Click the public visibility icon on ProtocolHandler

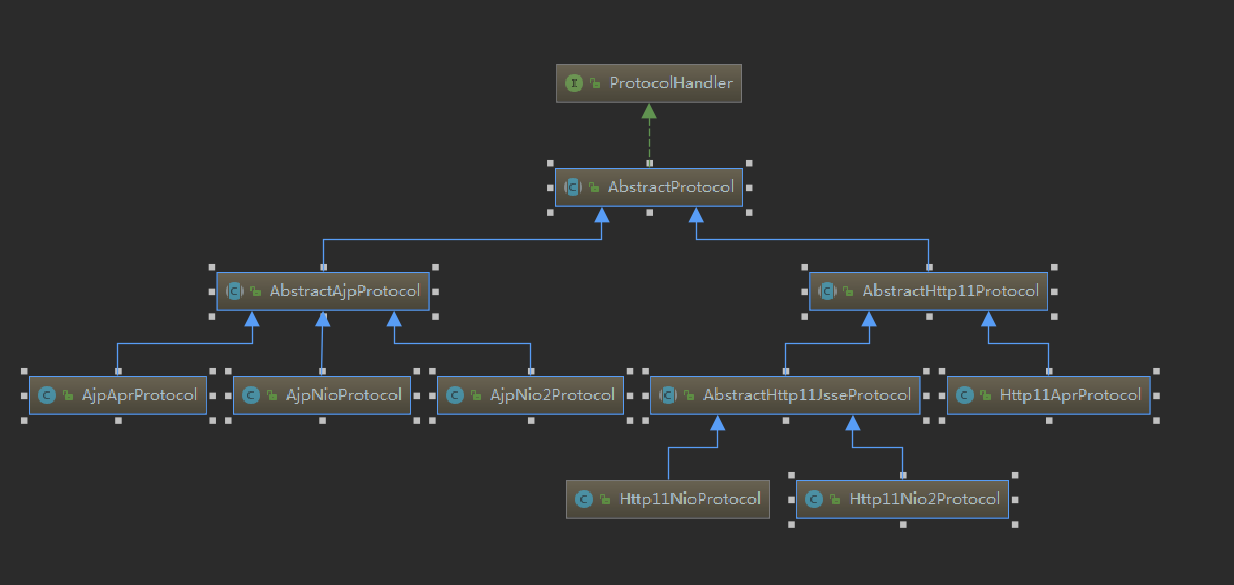[595, 84]
